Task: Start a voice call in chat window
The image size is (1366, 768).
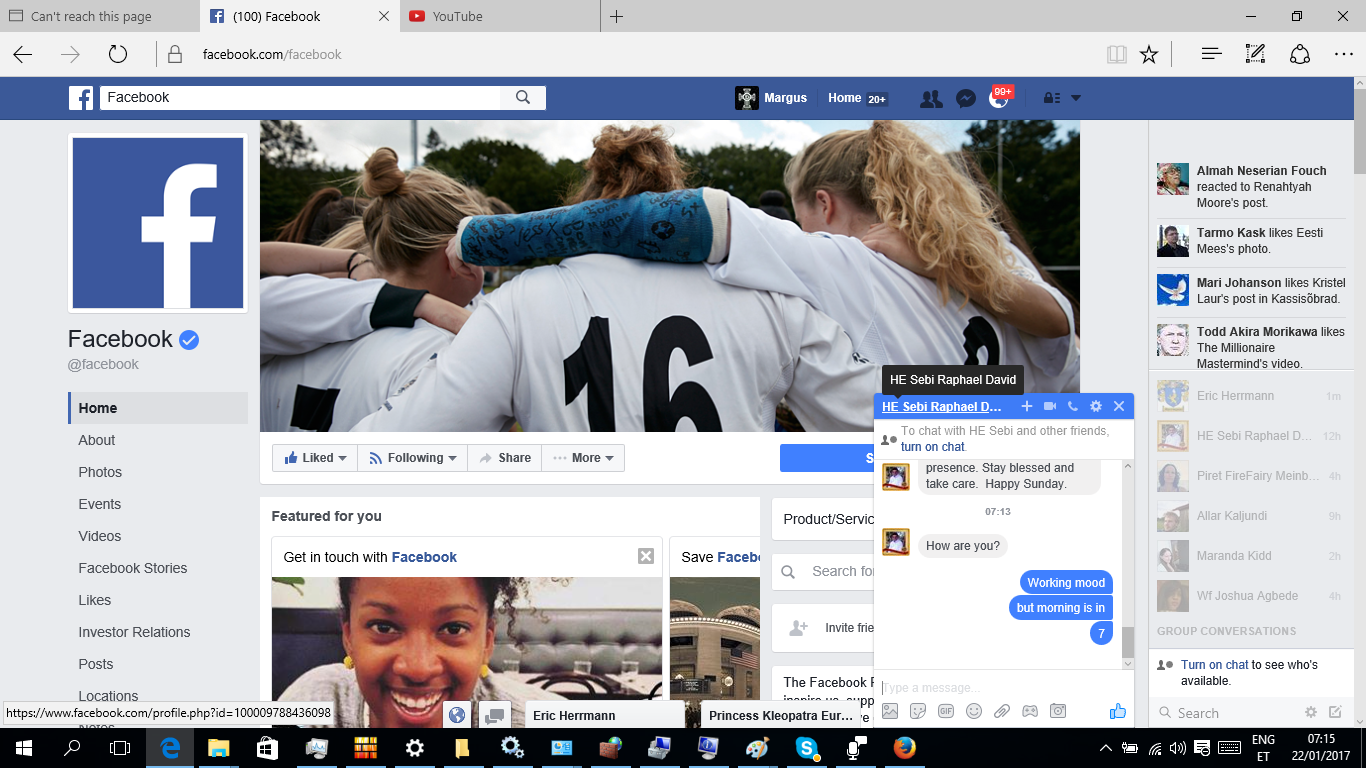Action: coord(1073,406)
